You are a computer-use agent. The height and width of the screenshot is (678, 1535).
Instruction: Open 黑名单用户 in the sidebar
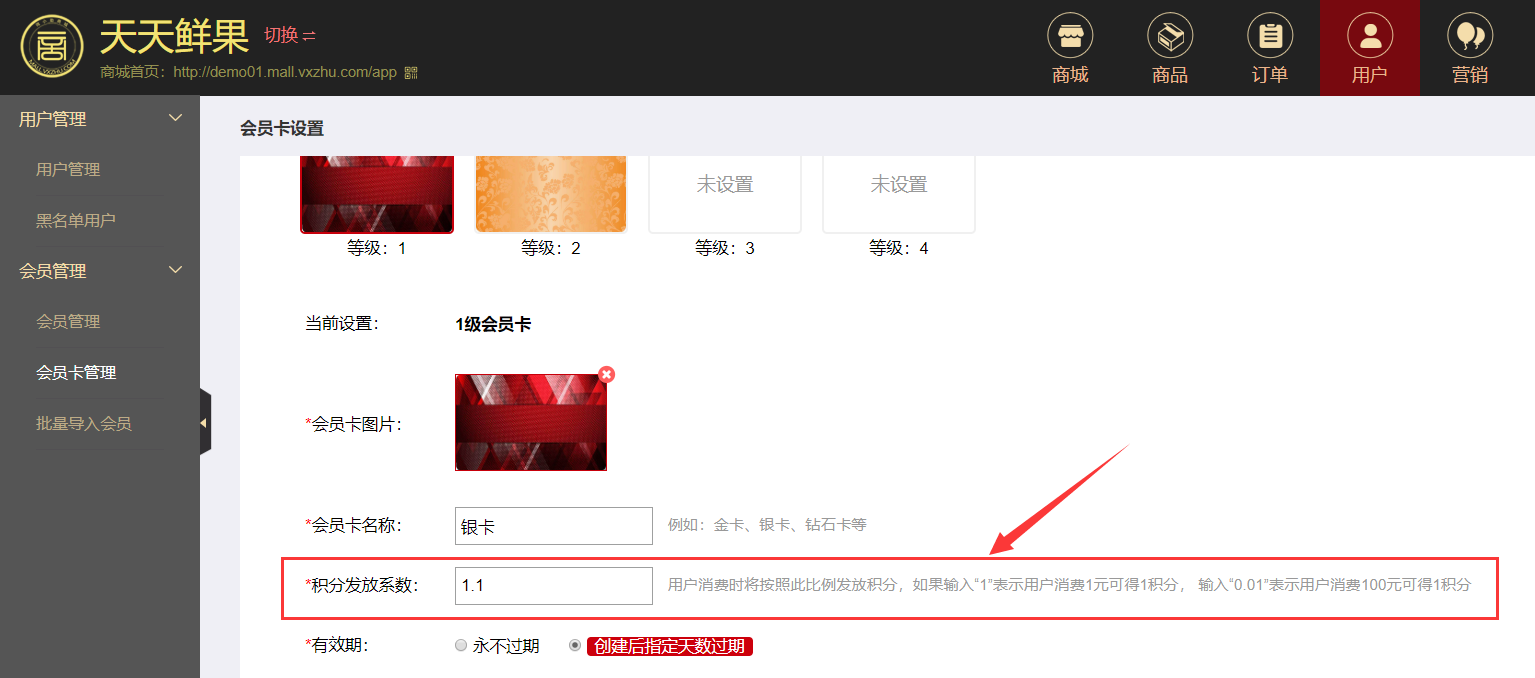[x=76, y=220]
